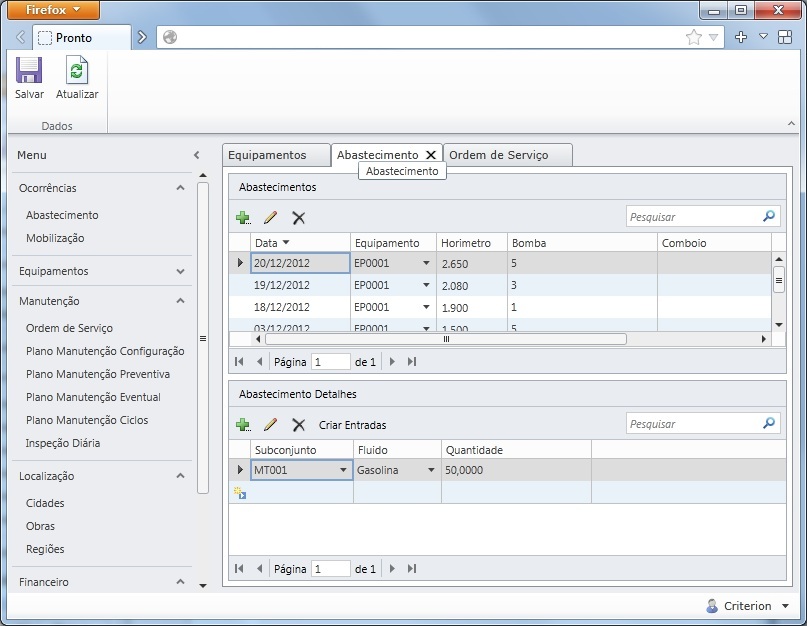Screen dimensions: 807x626
Task: Add a new Abastecimento Detalhes record
Action: [x=243, y=425]
